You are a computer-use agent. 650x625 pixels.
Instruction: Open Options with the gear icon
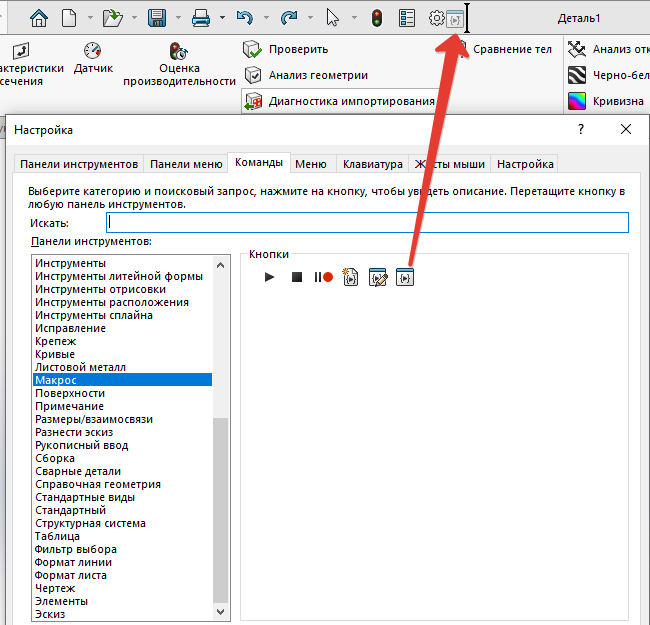(x=437, y=18)
